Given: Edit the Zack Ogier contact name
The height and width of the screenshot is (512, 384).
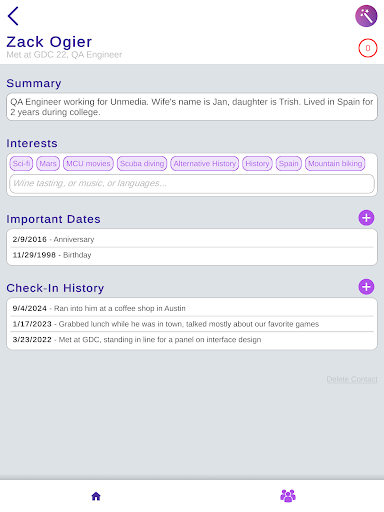Looking at the screenshot, I should click(49, 42).
